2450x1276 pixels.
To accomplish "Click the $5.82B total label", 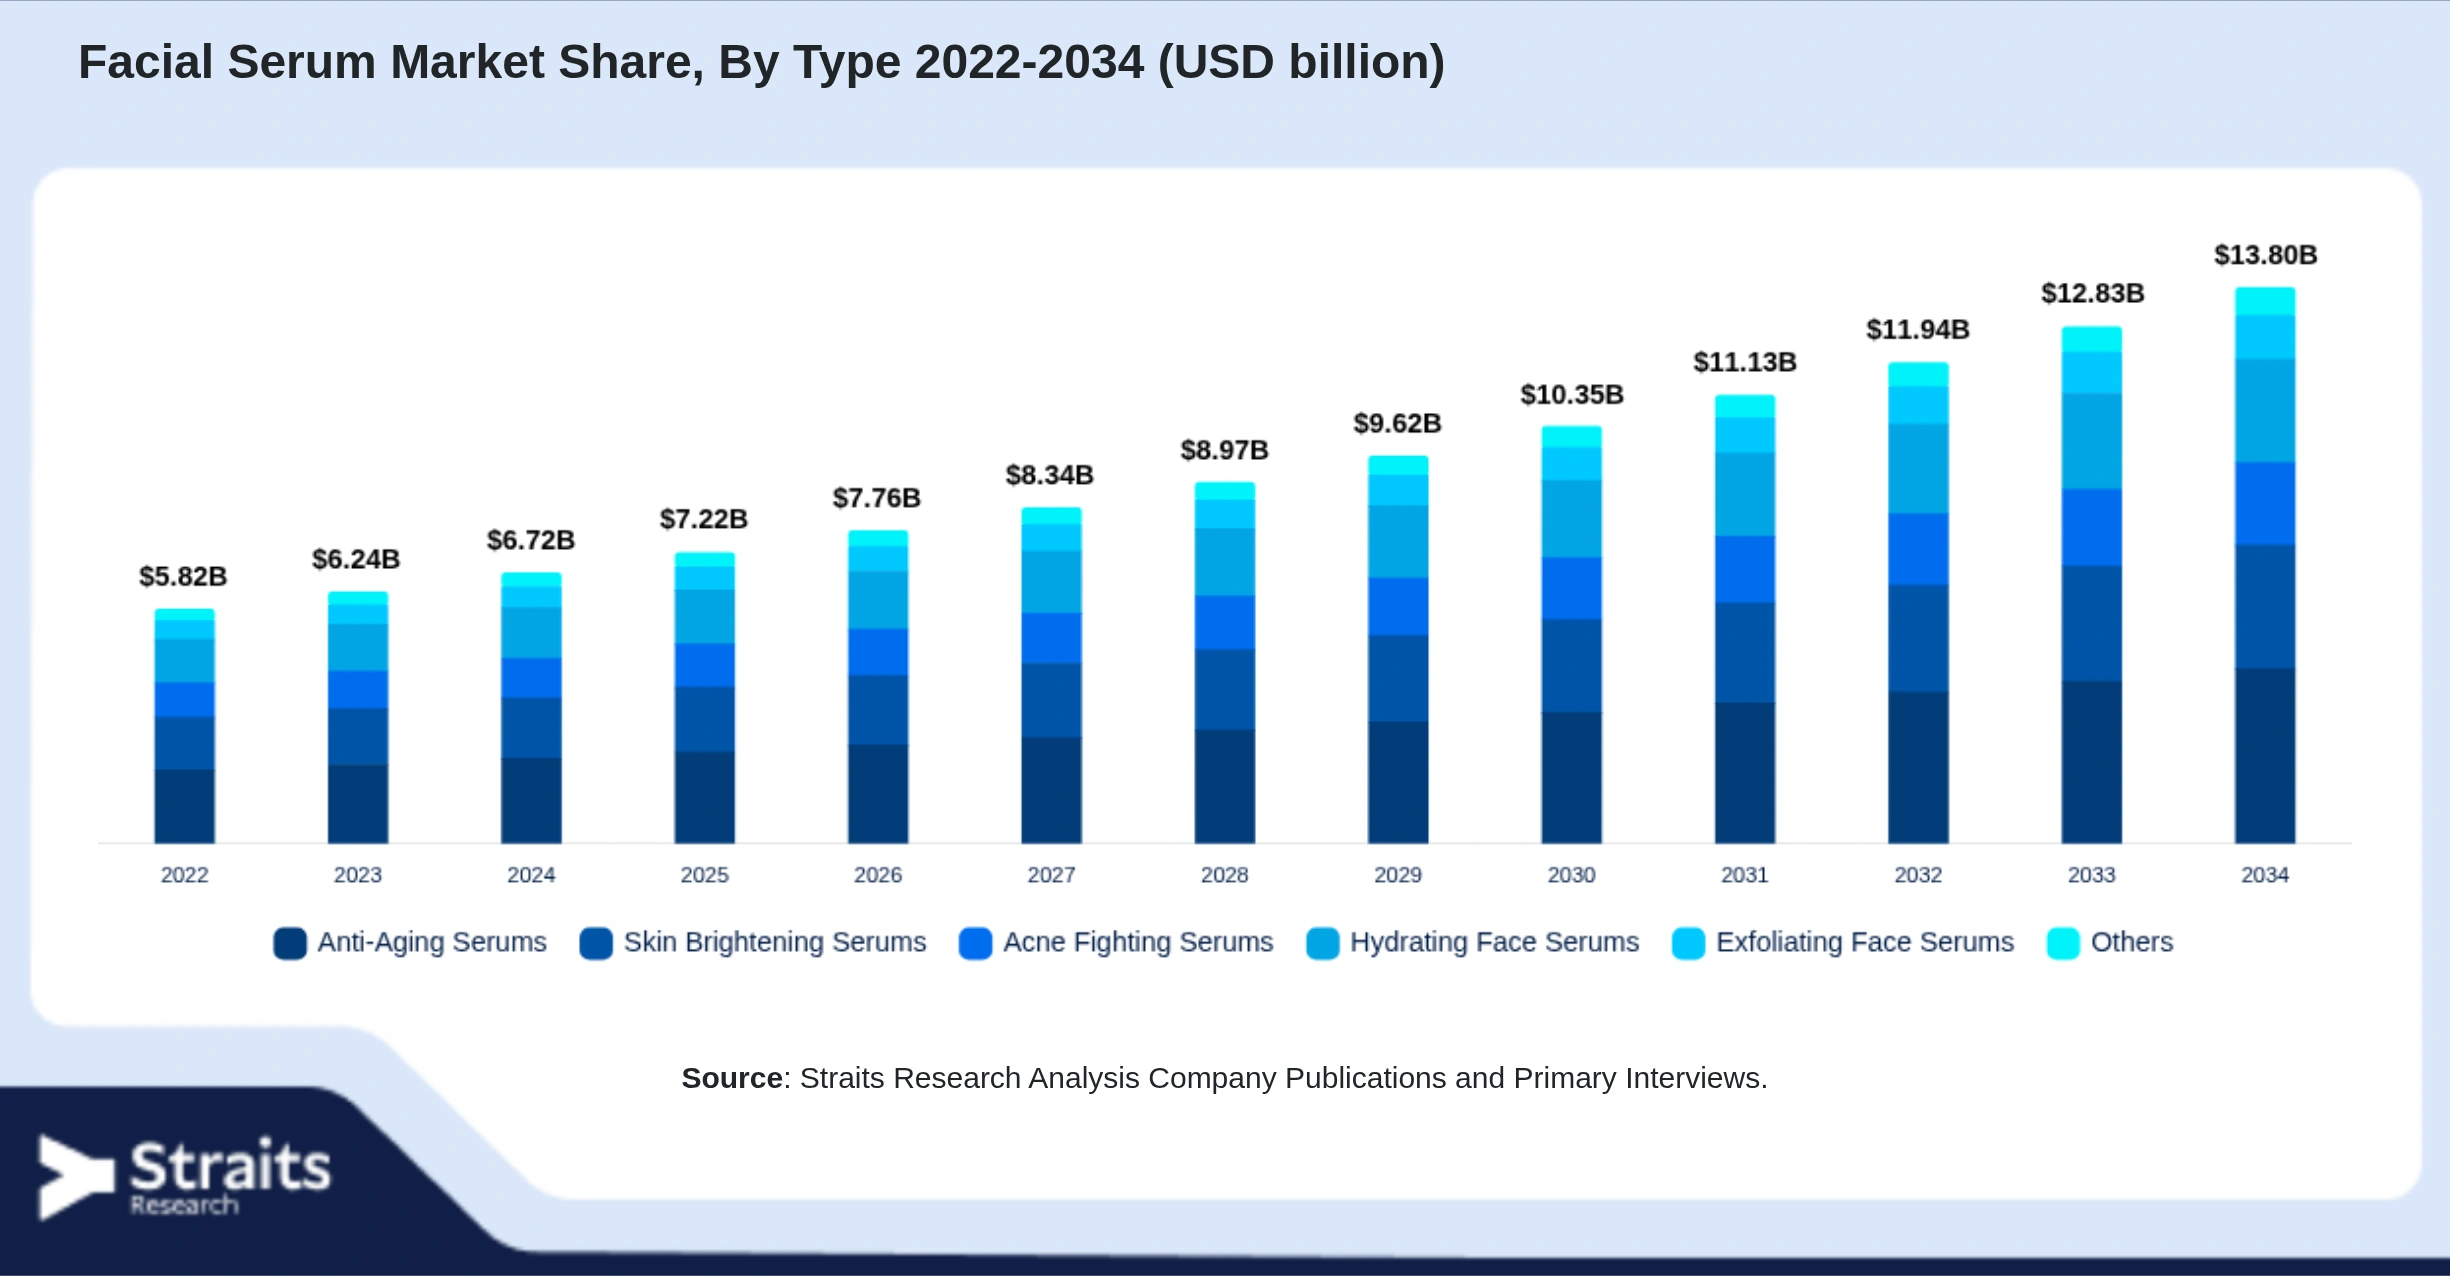I will click(183, 576).
